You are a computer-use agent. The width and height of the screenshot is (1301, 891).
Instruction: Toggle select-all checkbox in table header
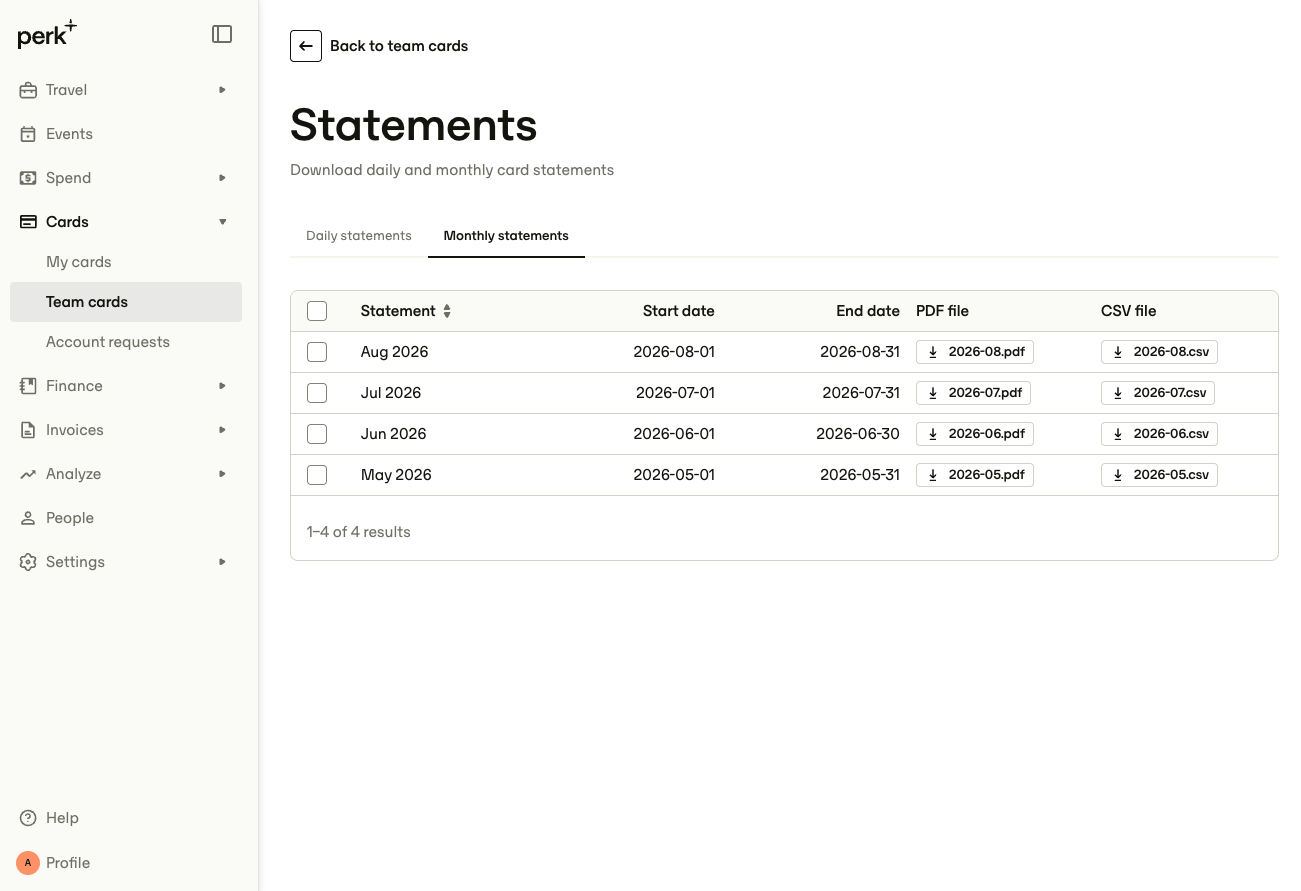(x=317, y=311)
